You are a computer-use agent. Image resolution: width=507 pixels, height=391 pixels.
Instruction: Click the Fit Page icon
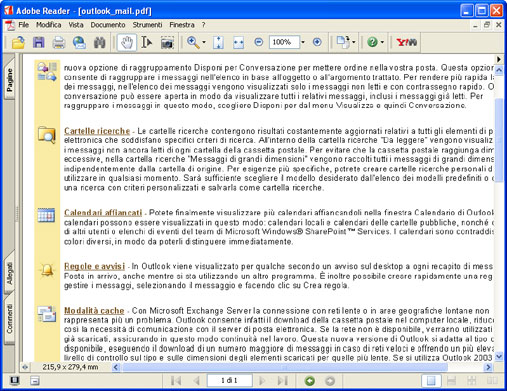point(218,43)
